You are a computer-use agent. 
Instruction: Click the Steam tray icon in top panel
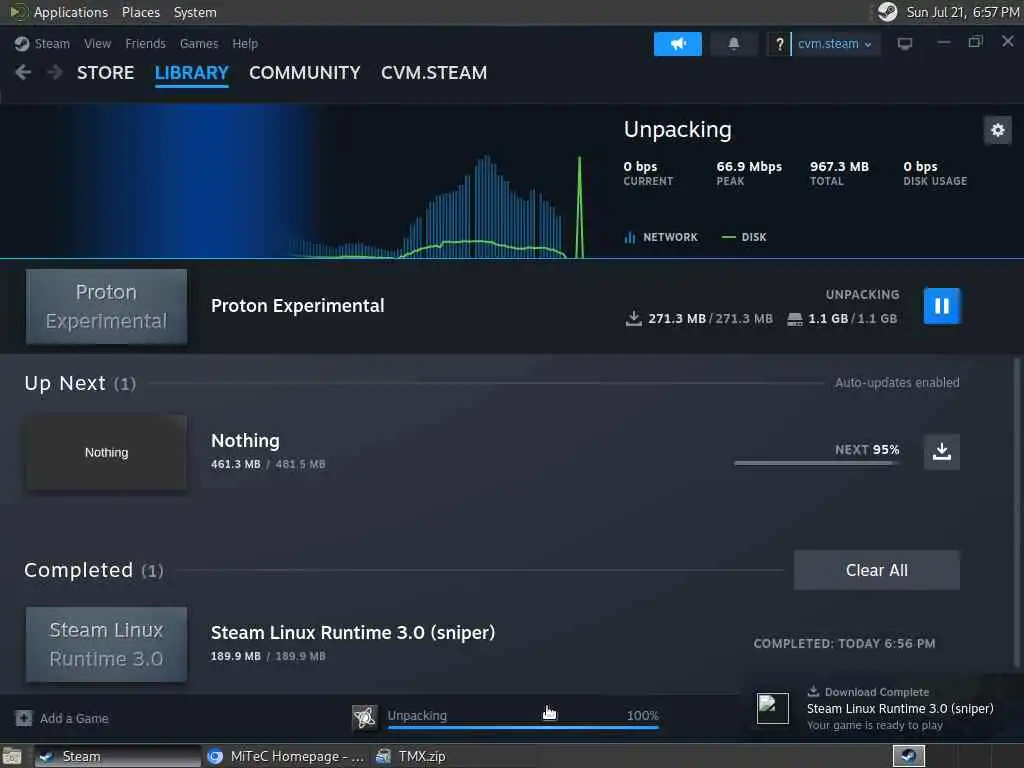click(x=887, y=12)
